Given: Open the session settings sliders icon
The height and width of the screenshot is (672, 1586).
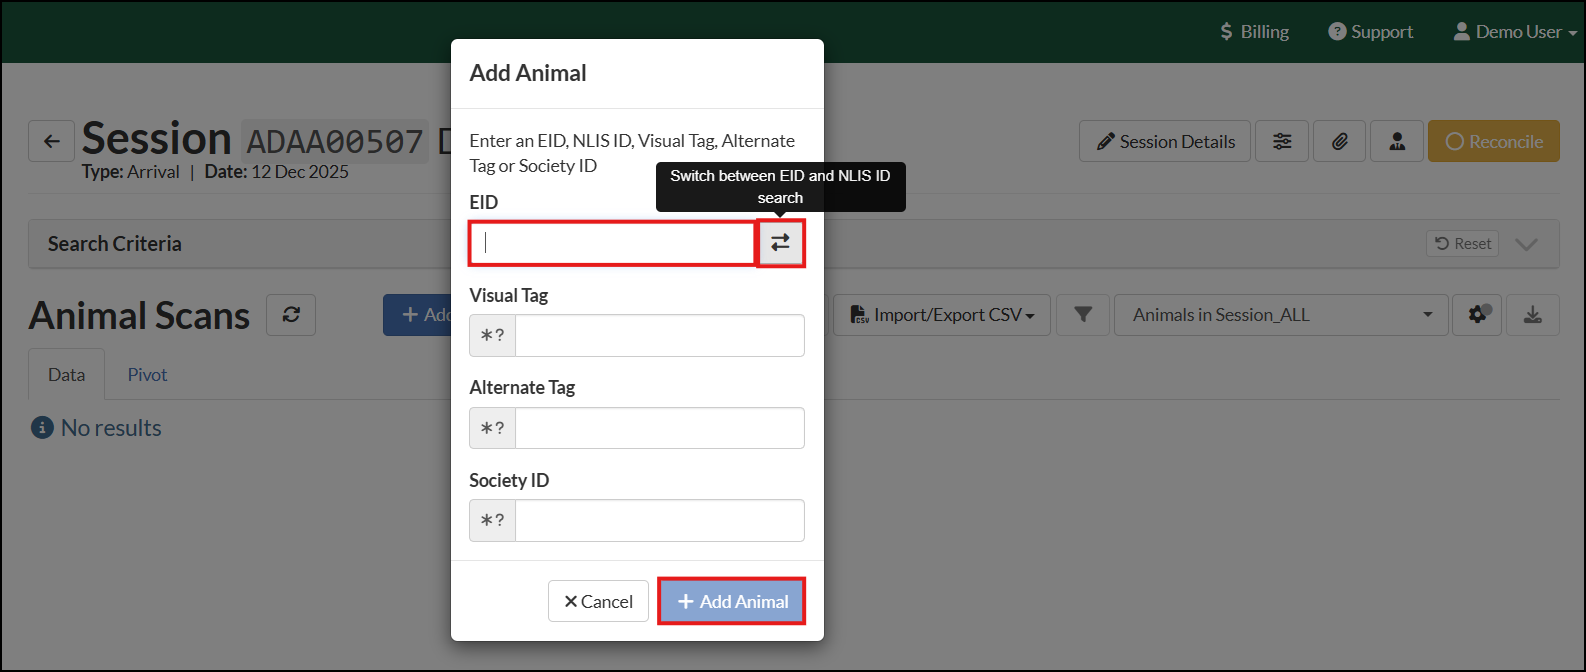Looking at the screenshot, I should coord(1282,141).
